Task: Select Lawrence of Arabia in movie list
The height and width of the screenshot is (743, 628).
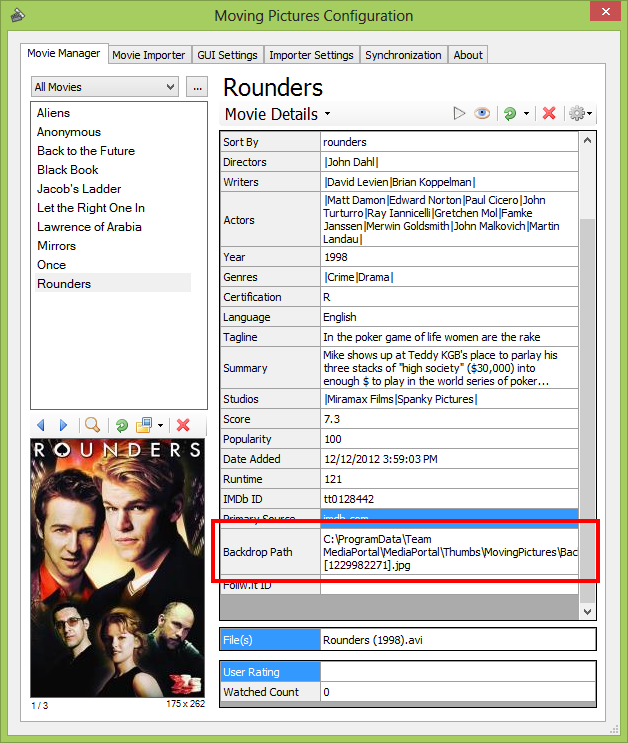Action: [x=89, y=227]
